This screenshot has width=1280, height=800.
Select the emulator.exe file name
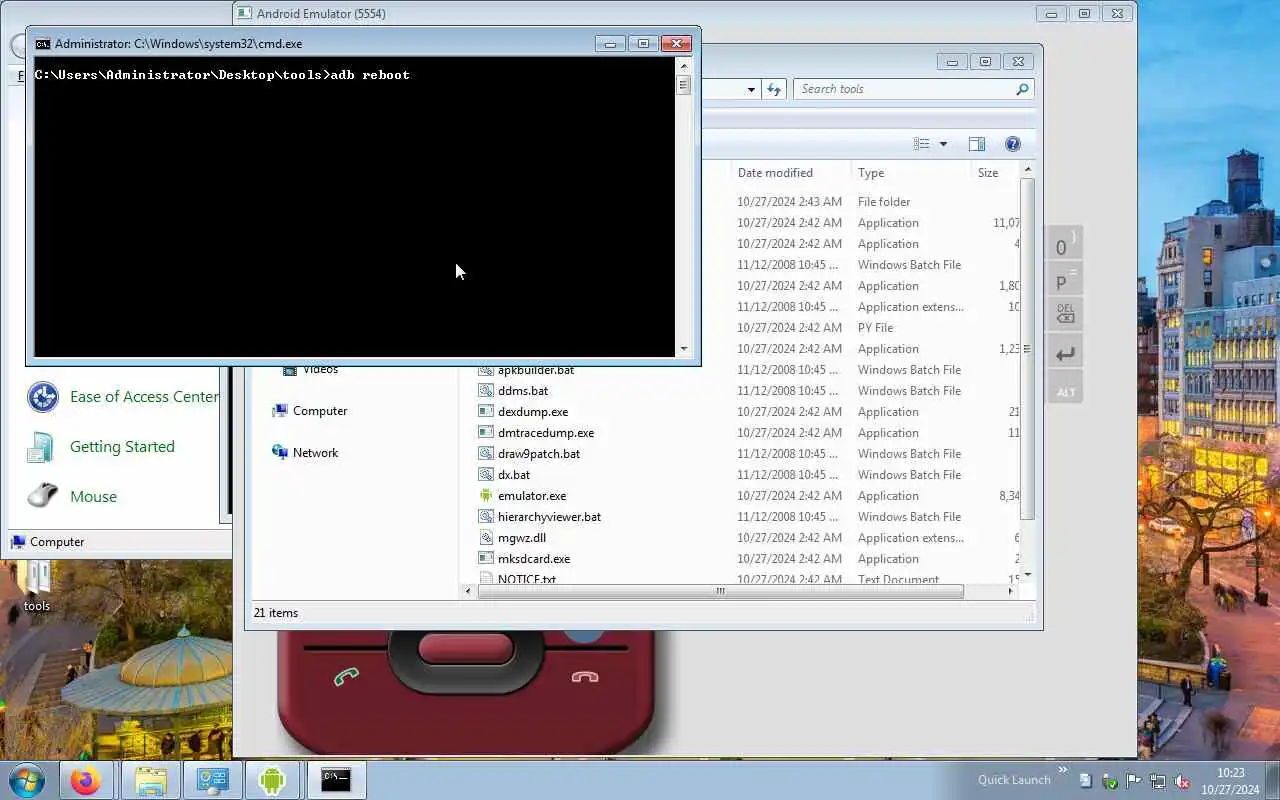coord(532,496)
